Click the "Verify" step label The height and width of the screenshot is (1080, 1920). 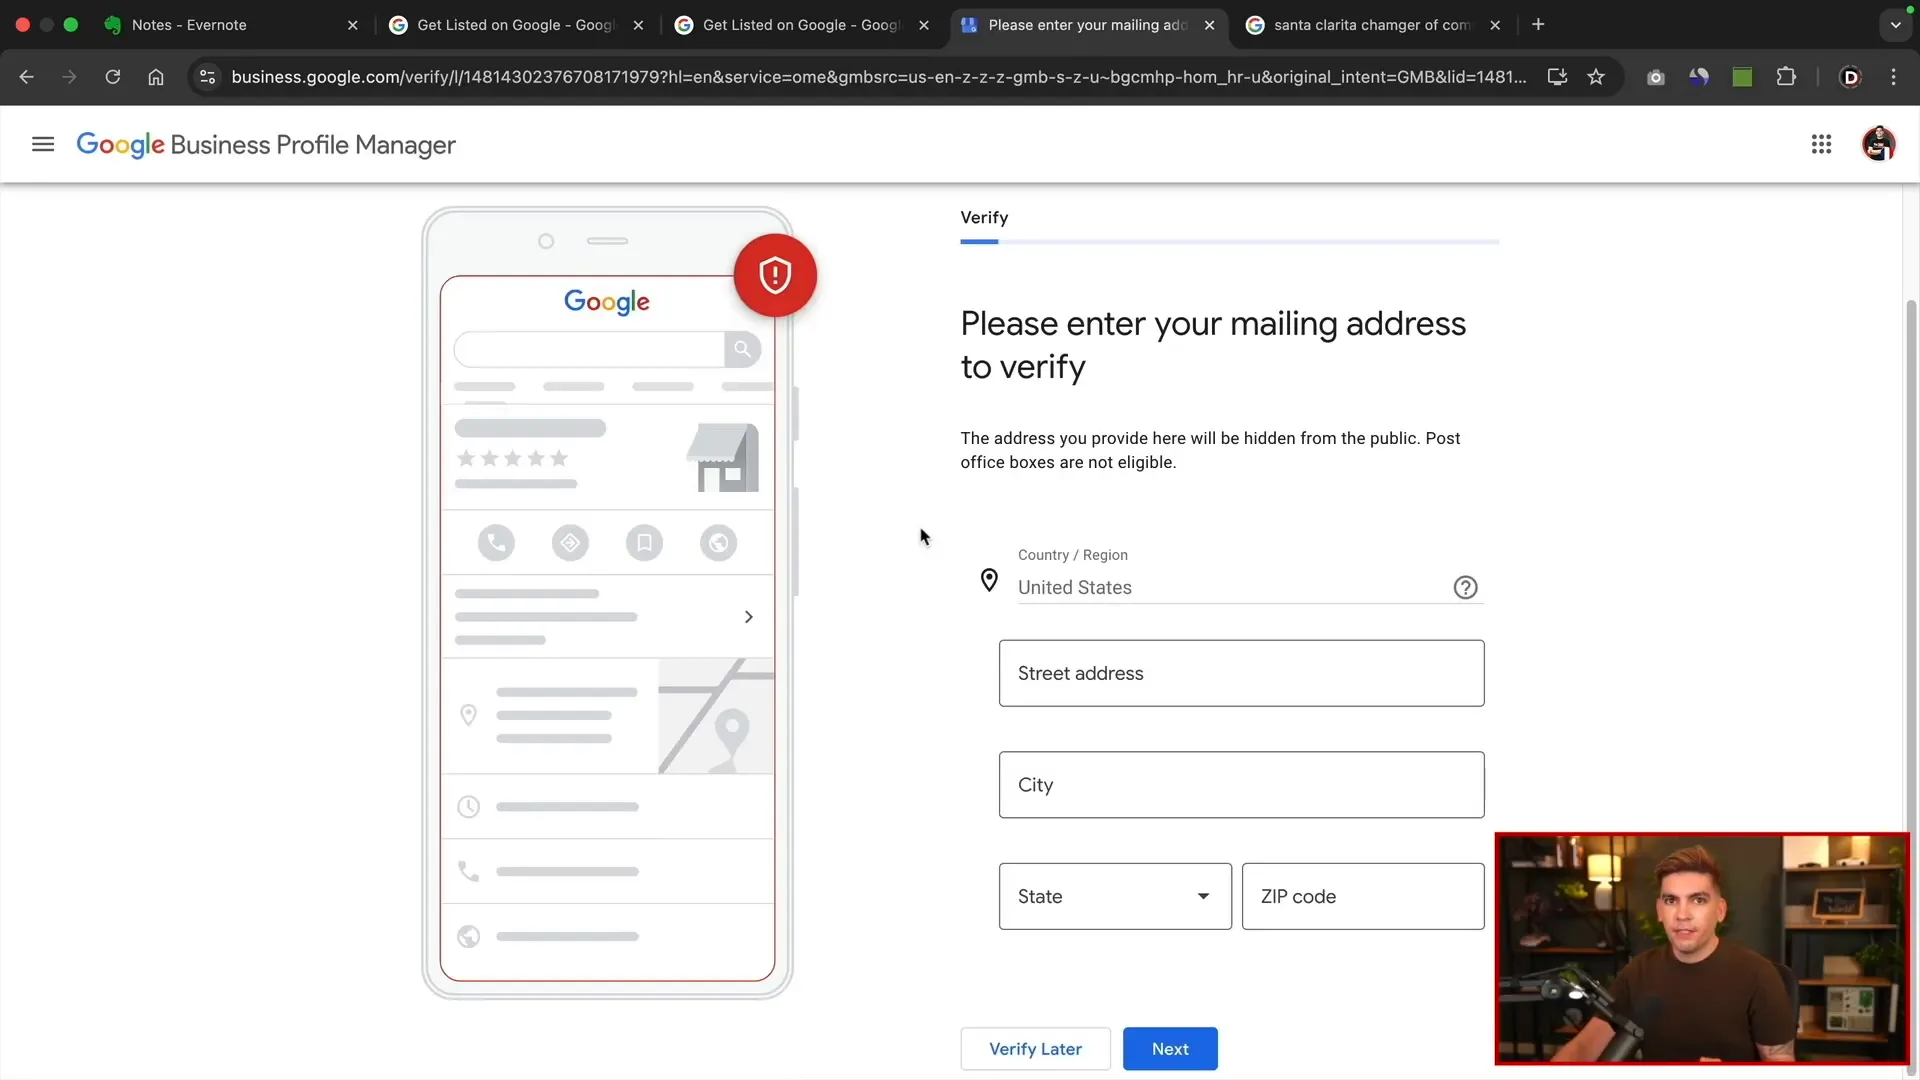pyautogui.click(x=984, y=218)
